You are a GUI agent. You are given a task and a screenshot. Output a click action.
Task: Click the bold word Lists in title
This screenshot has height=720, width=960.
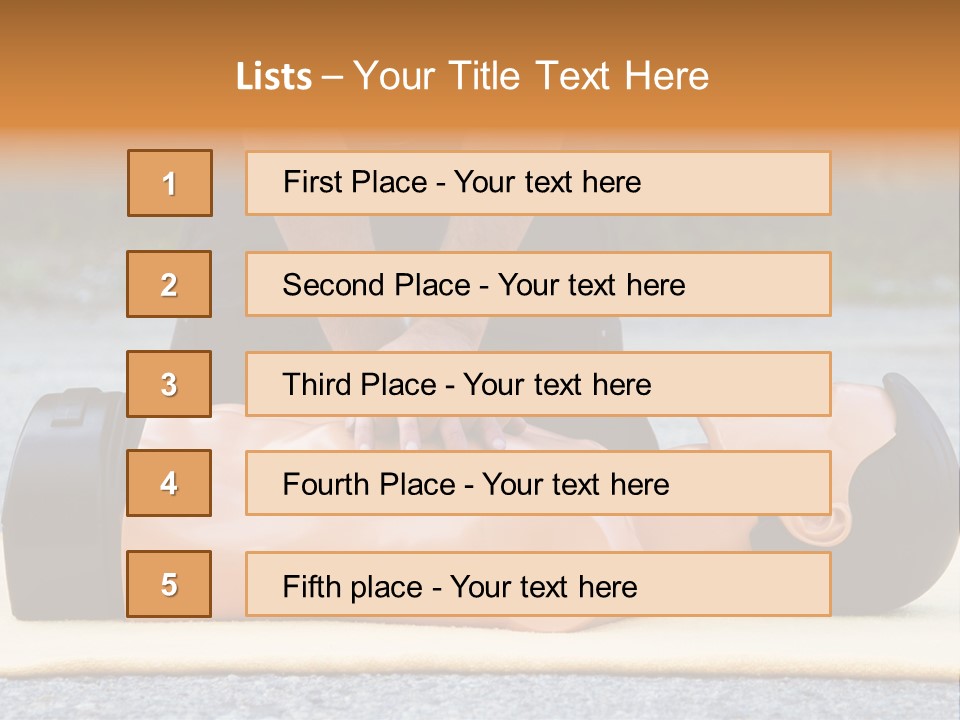tap(274, 77)
